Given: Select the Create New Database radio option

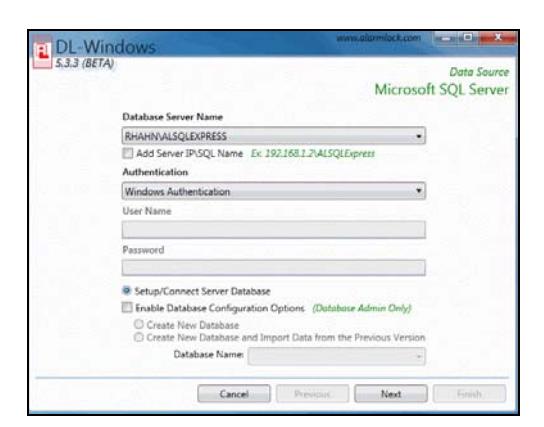Looking at the screenshot, I should pos(139,324).
